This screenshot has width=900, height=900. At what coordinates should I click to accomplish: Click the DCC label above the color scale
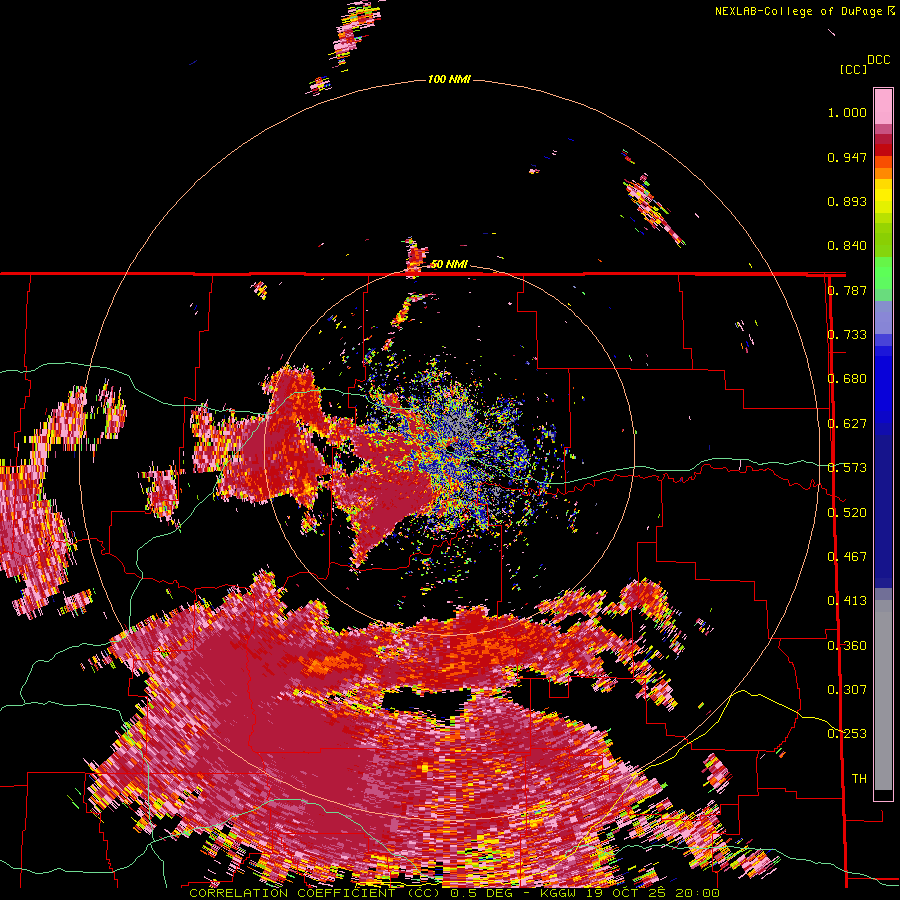878,60
